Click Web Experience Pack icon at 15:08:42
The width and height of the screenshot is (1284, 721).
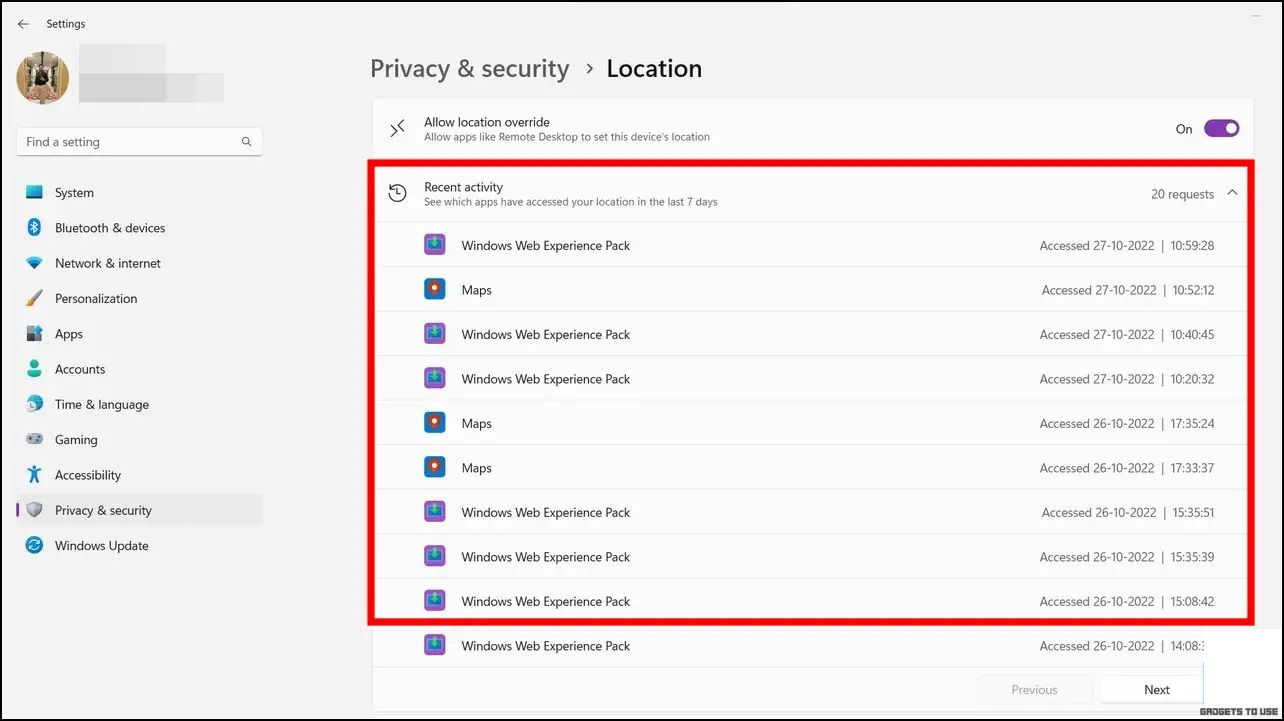click(434, 601)
